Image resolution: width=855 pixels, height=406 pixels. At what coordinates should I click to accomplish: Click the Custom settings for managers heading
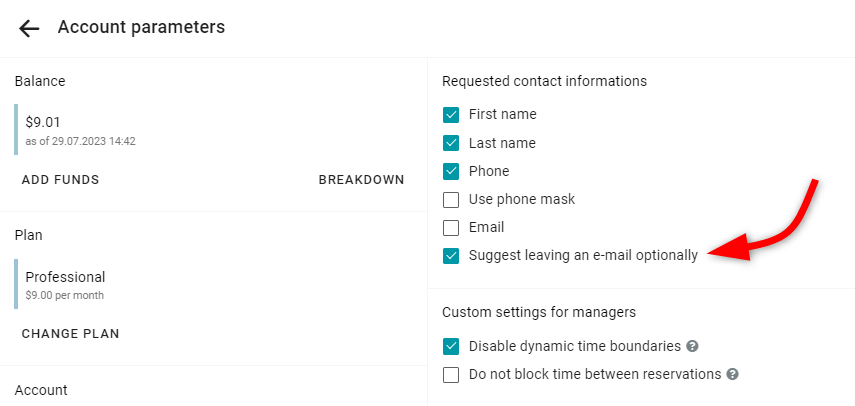(x=539, y=312)
